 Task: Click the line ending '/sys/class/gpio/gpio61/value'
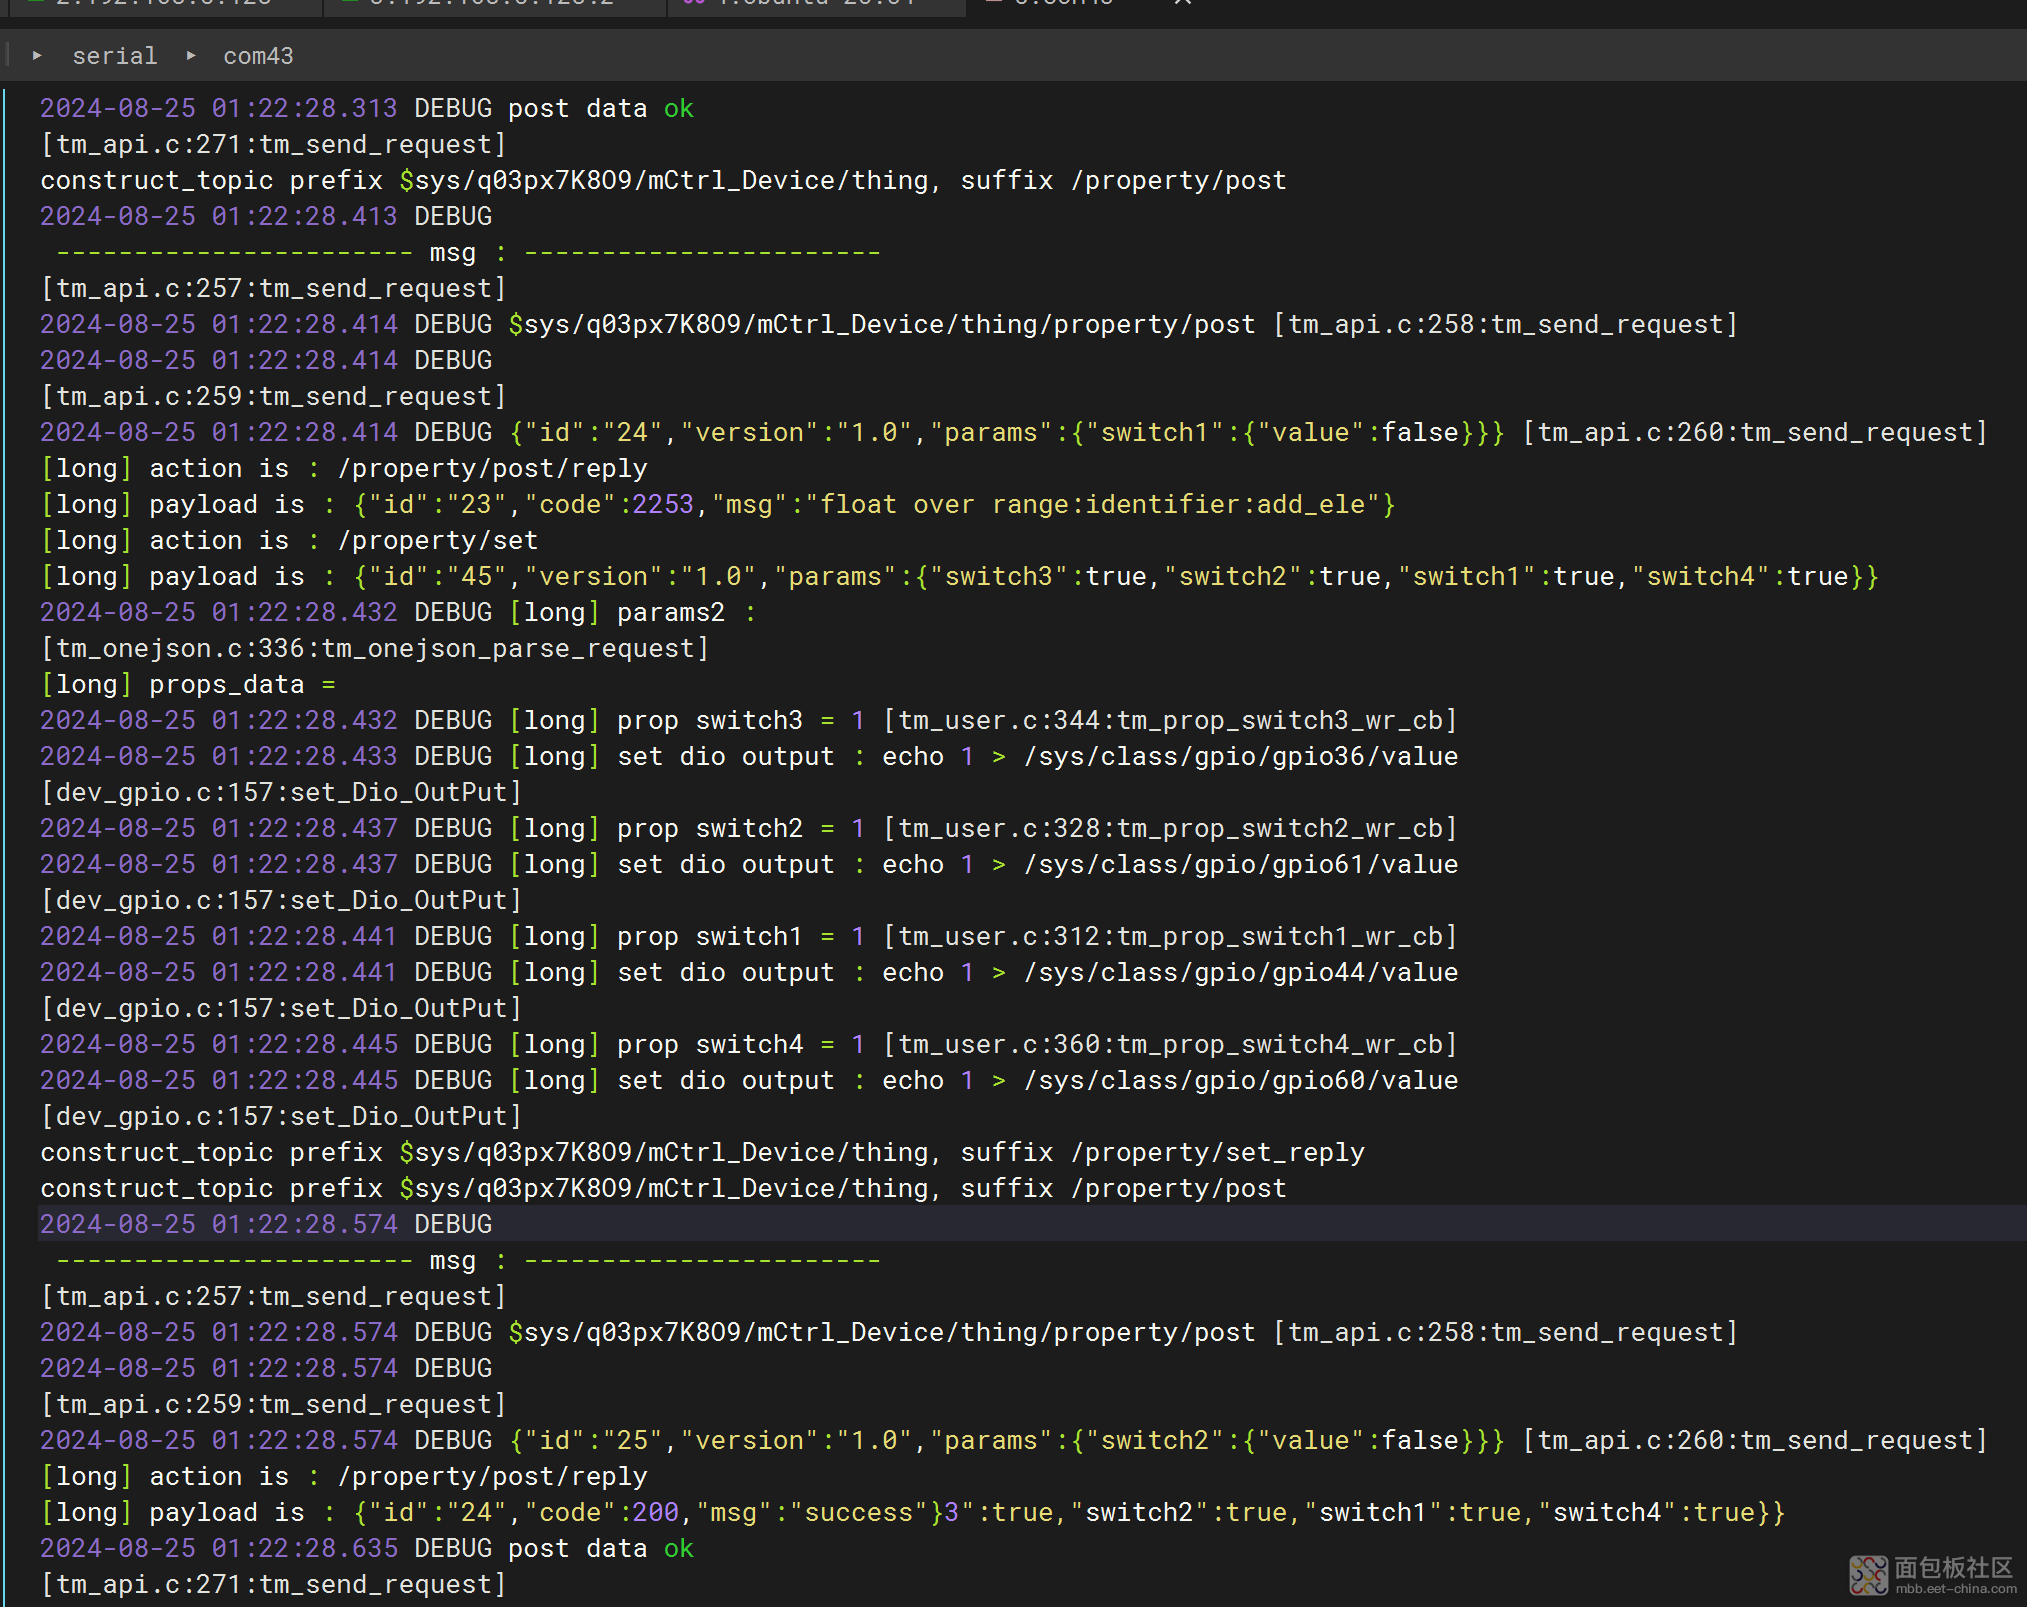pyautogui.click(x=749, y=864)
